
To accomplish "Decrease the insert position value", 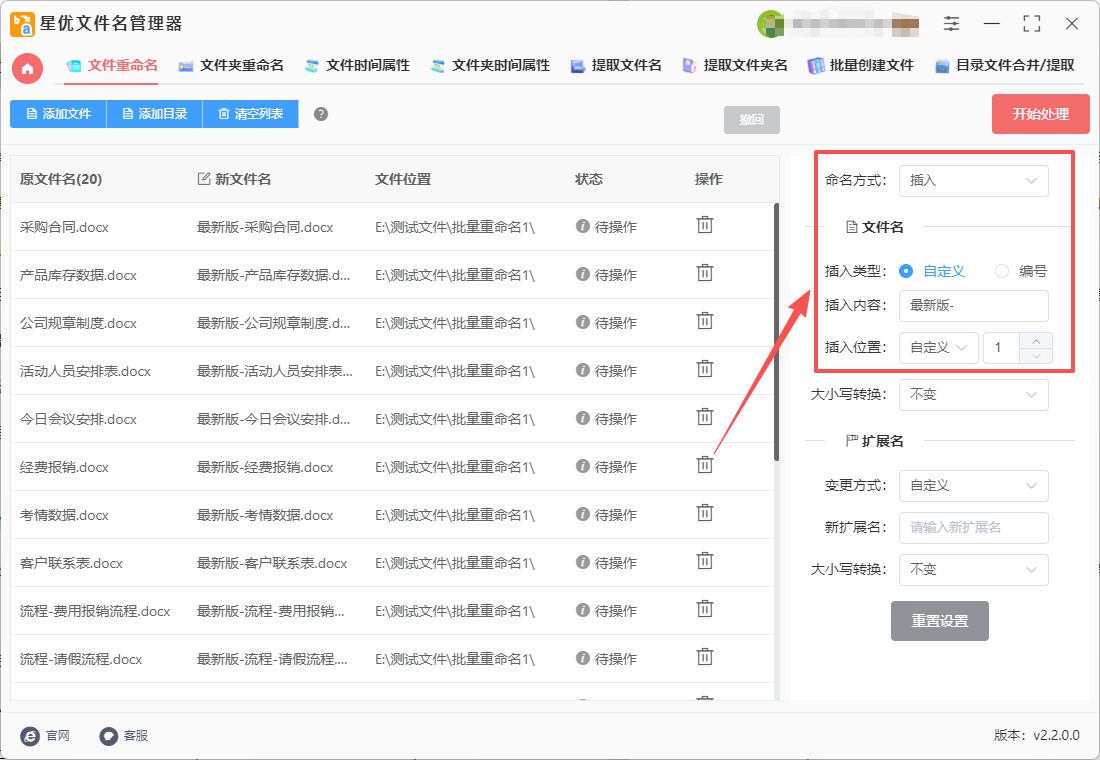I will tap(1036, 356).
